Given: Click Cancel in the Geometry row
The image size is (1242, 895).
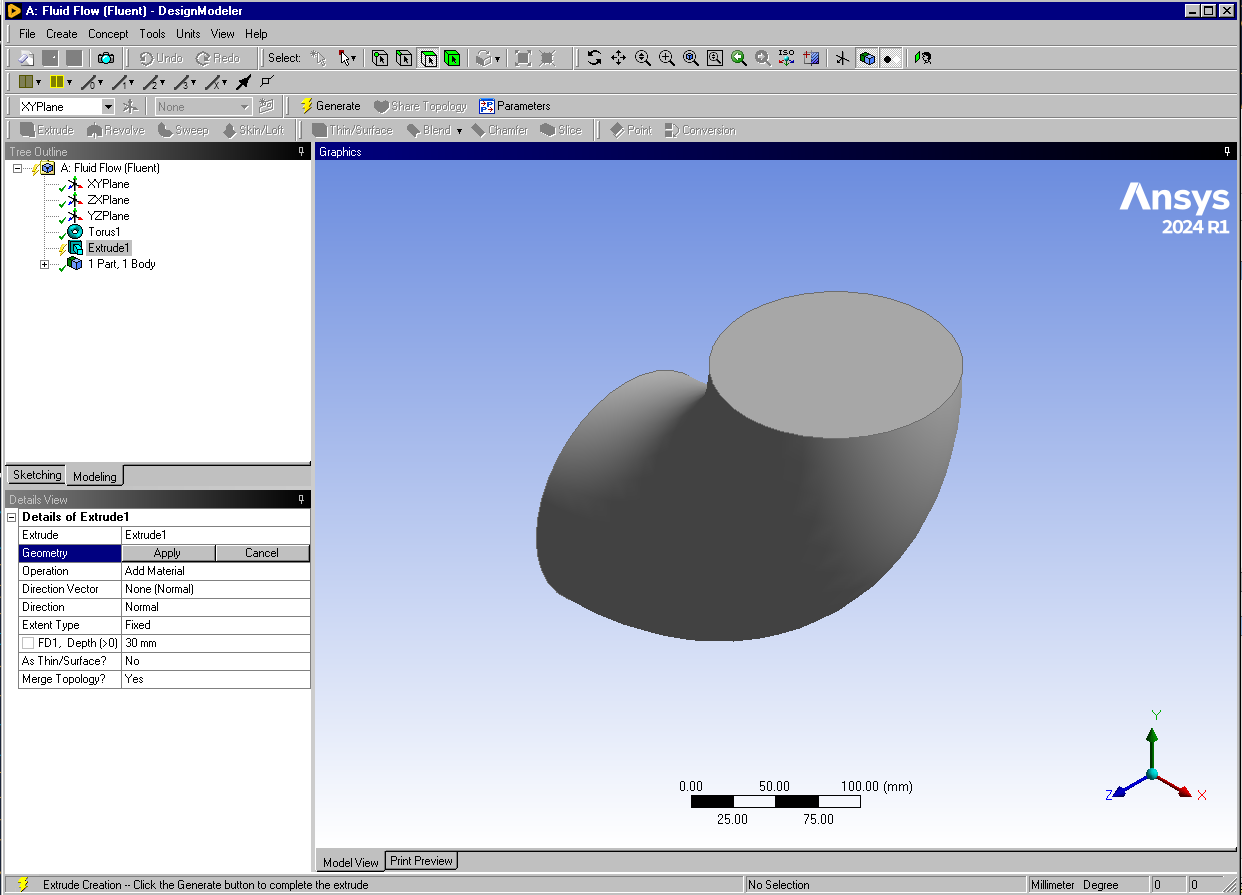Looking at the screenshot, I should pos(262,553).
